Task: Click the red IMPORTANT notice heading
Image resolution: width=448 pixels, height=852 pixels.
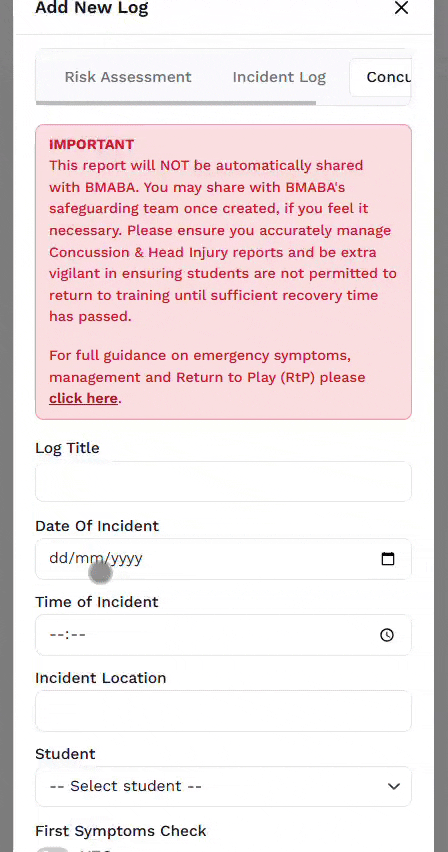Action: (x=91, y=144)
